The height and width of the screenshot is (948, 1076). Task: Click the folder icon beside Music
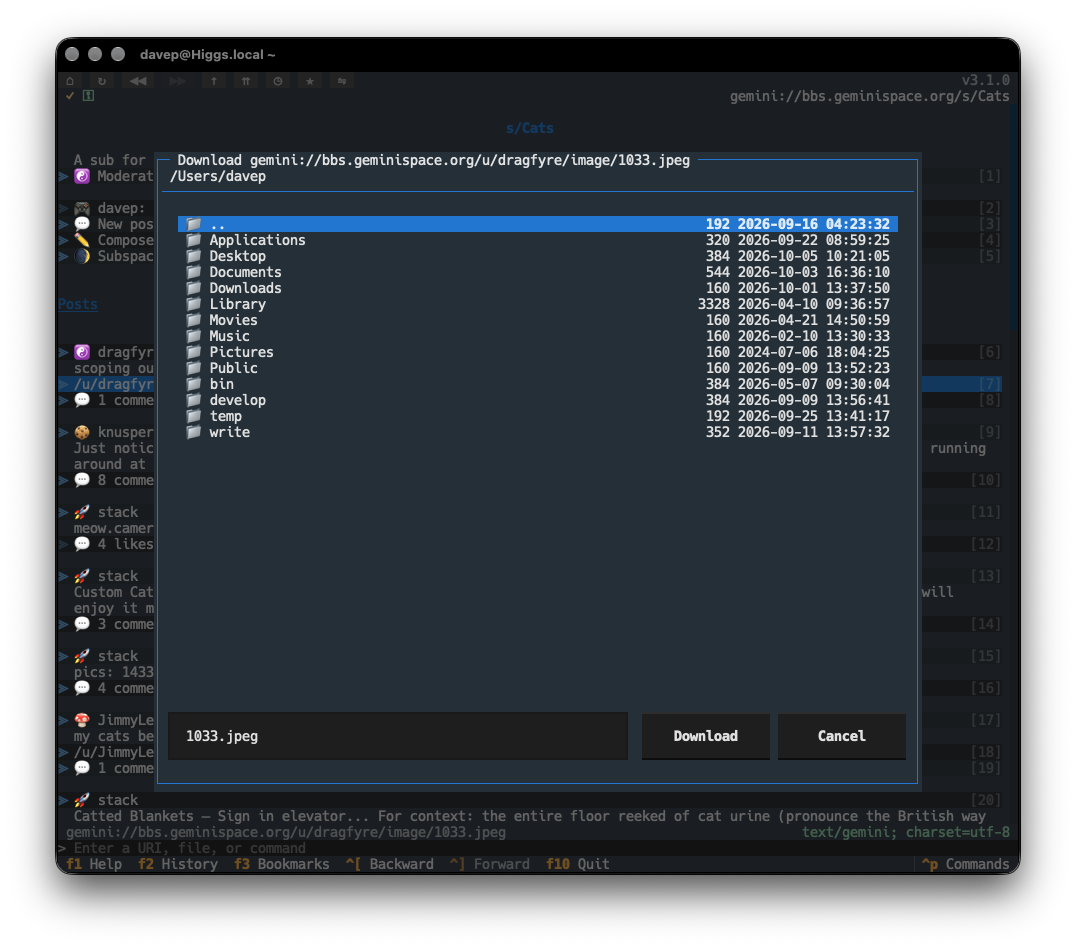[x=194, y=336]
